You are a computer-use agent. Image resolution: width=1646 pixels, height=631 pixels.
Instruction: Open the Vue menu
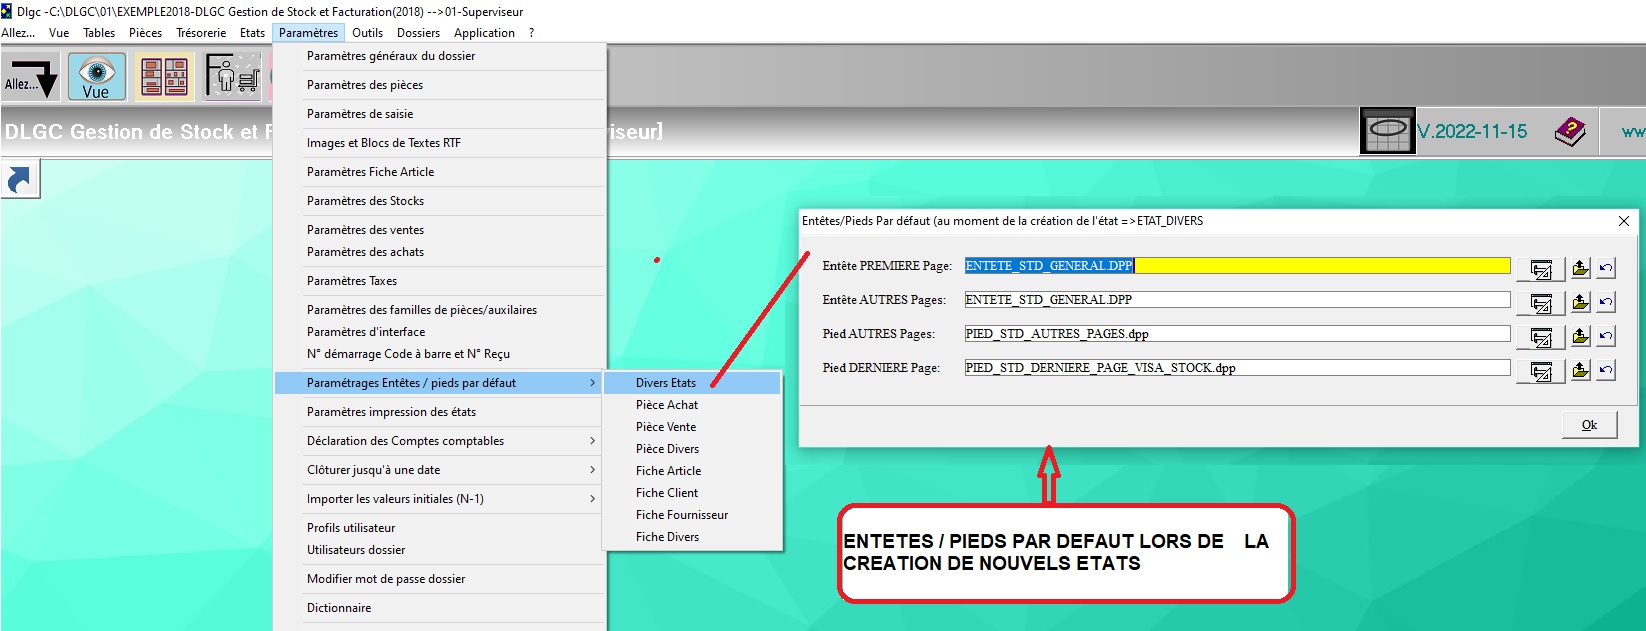coord(59,33)
